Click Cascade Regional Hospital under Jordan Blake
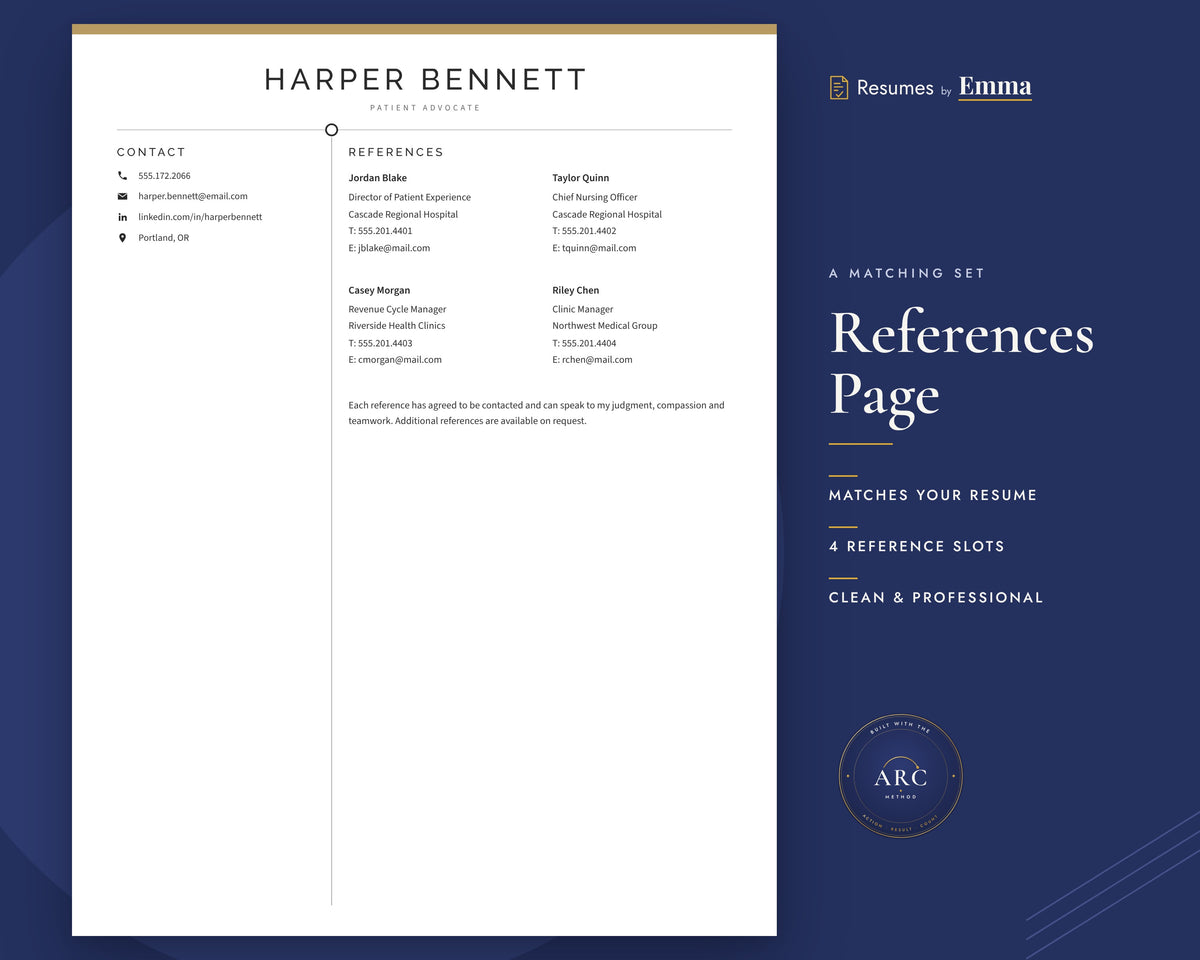 coord(403,215)
